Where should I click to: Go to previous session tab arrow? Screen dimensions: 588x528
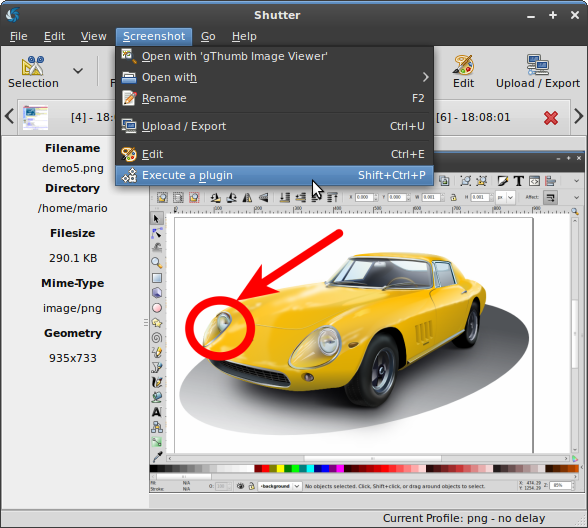click(9, 117)
